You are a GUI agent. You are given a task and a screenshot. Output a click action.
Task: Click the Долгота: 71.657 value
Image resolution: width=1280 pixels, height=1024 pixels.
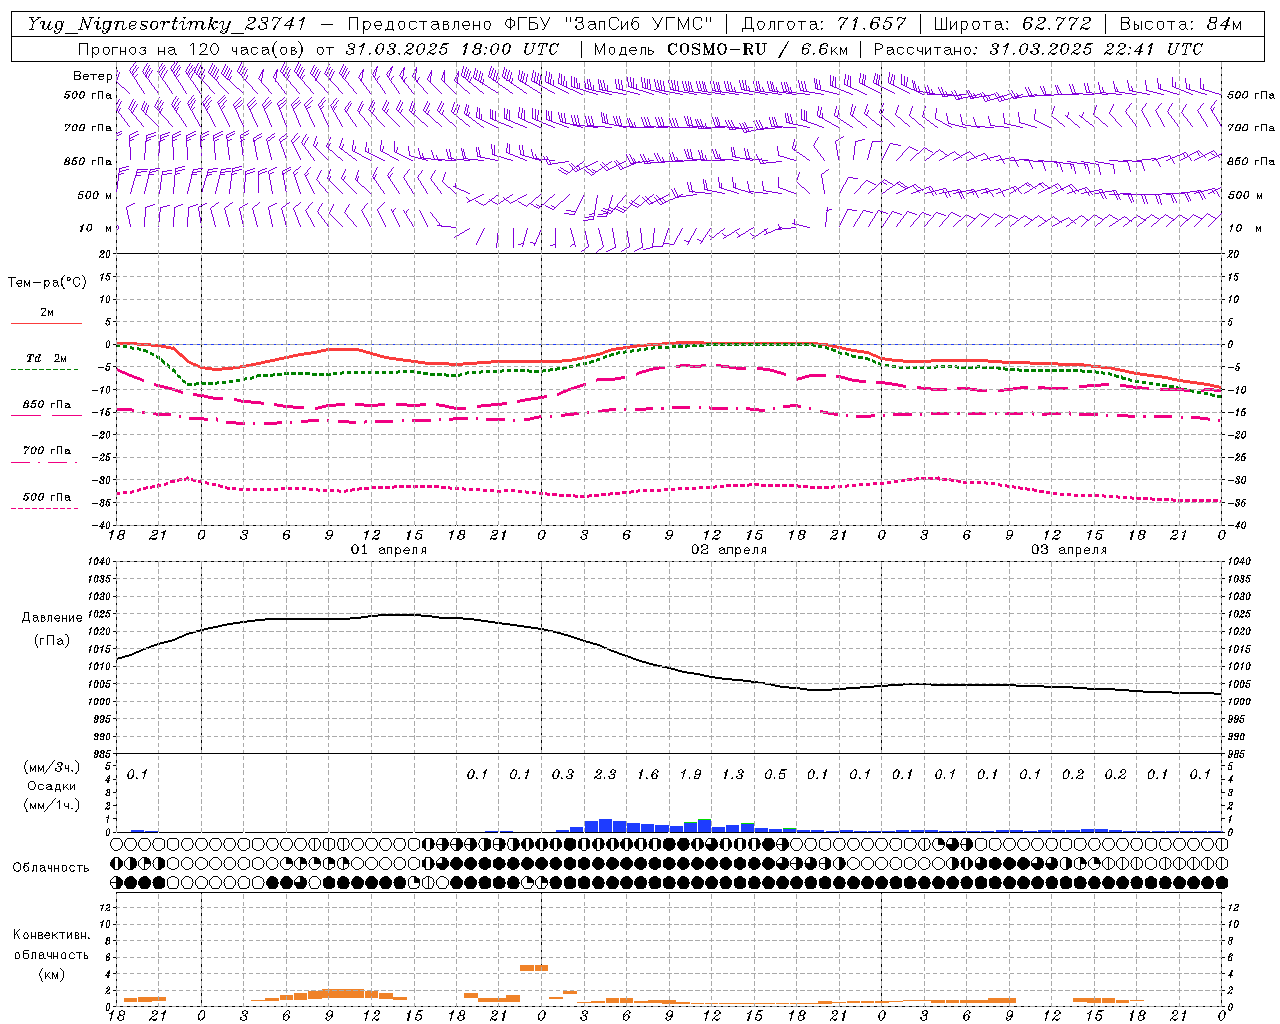(824, 24)
